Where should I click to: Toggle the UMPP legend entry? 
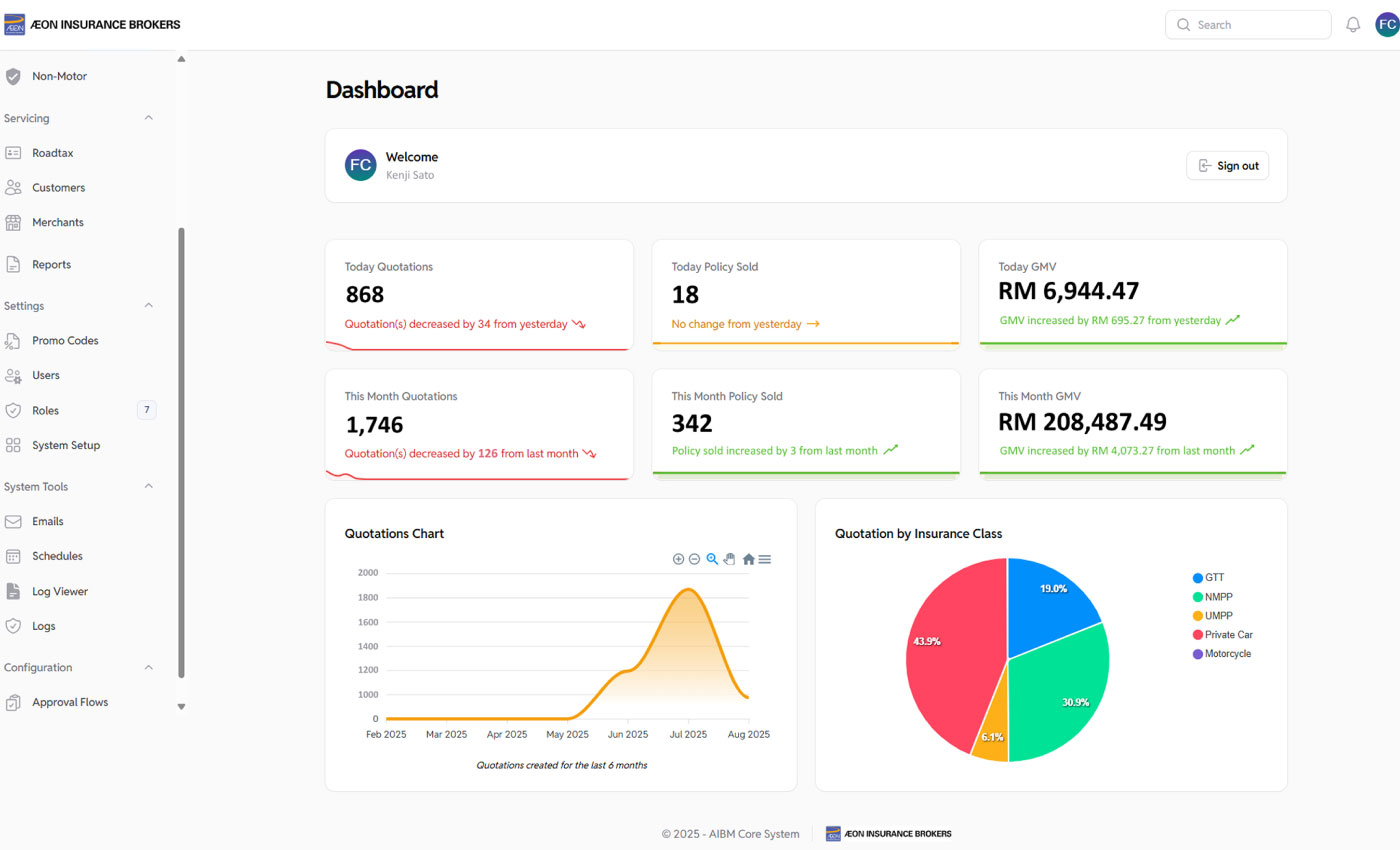(1218, 616)
